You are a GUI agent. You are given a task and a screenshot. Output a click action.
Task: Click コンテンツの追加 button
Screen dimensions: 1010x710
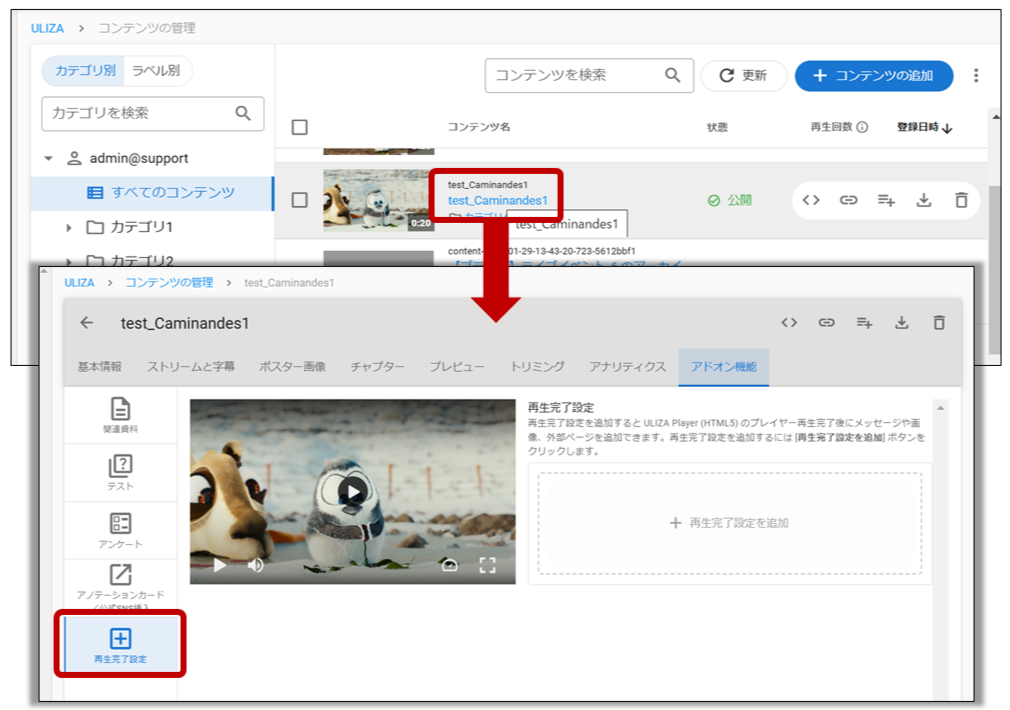click(x=874, y=75)
